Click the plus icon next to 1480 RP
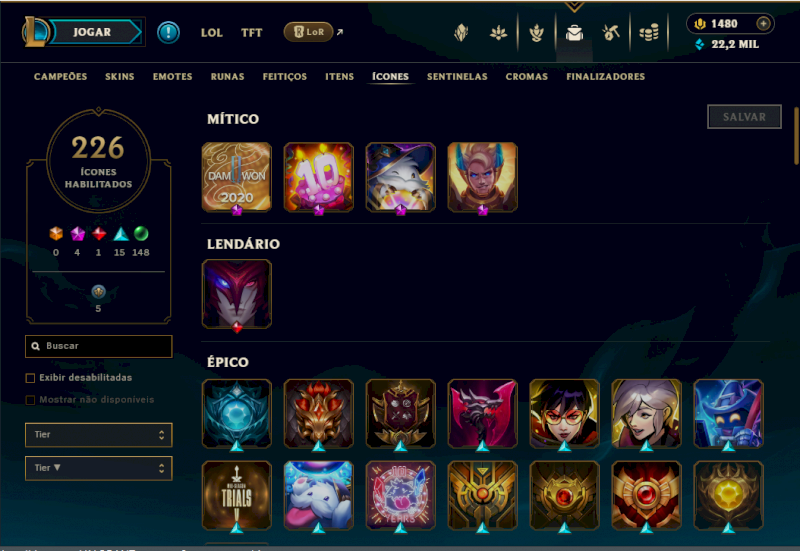Viewport: 800px width, 551px height. (x=763, y=23)
